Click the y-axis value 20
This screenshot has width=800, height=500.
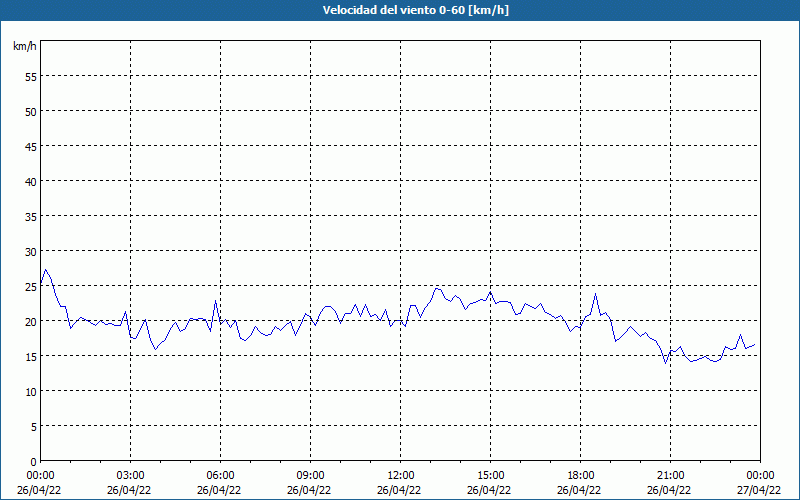click(x=31, y=321)
